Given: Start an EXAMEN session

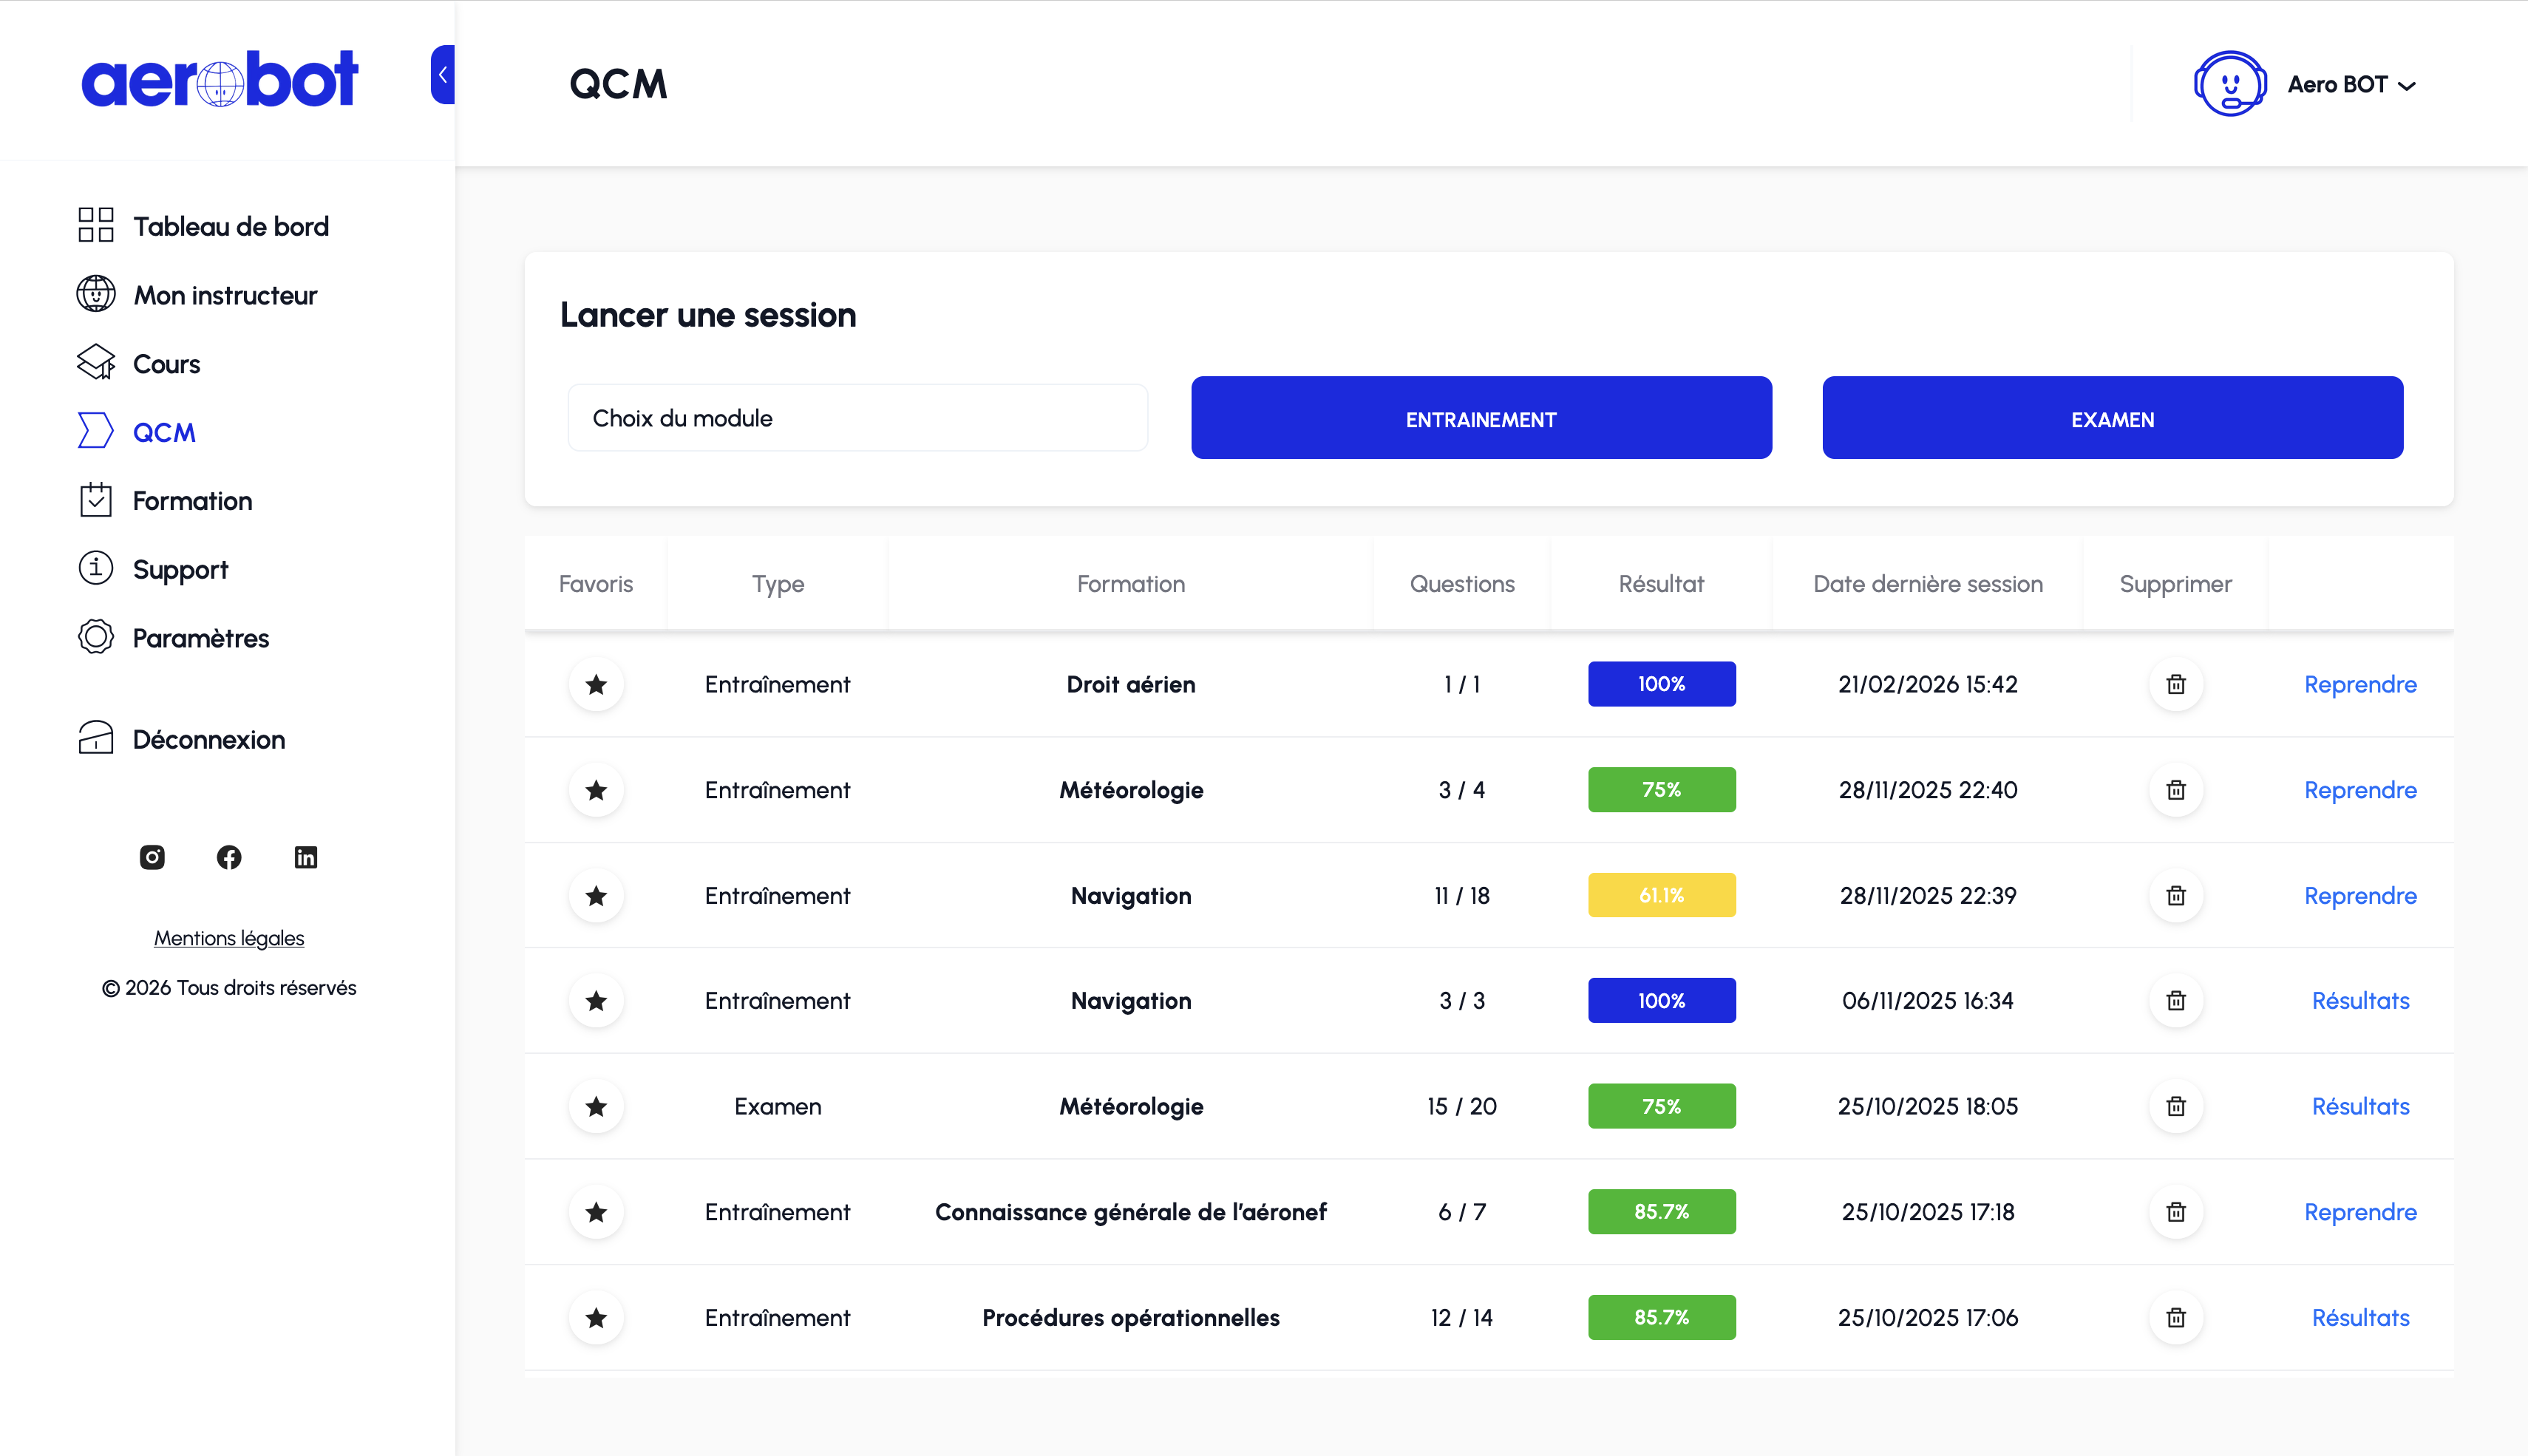Looking at the screenshot, I should [2112, 418].
